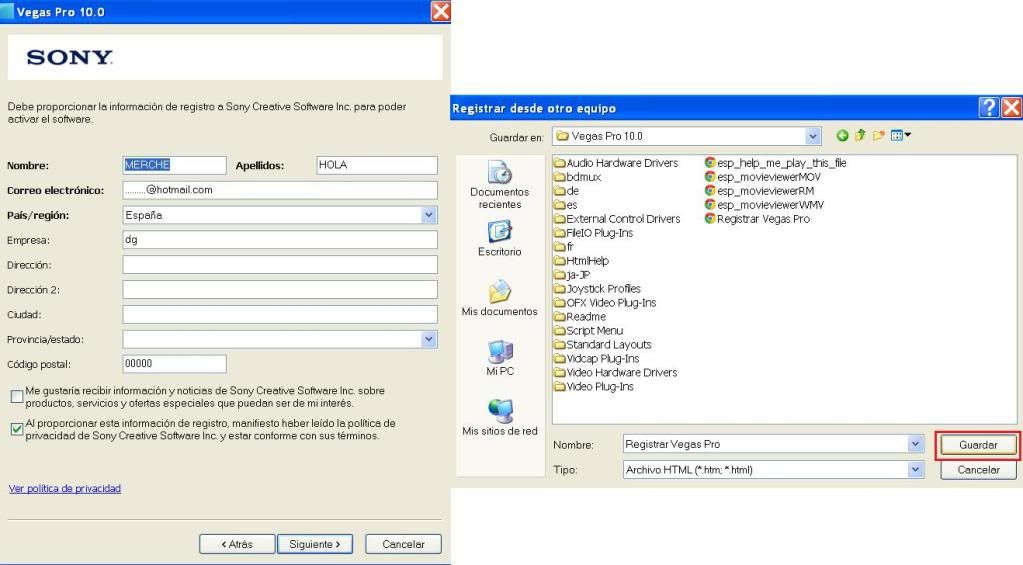The height and width of the screenshot is (565, 1023).
Task: Select the de folder
Action: pos(567,191)
